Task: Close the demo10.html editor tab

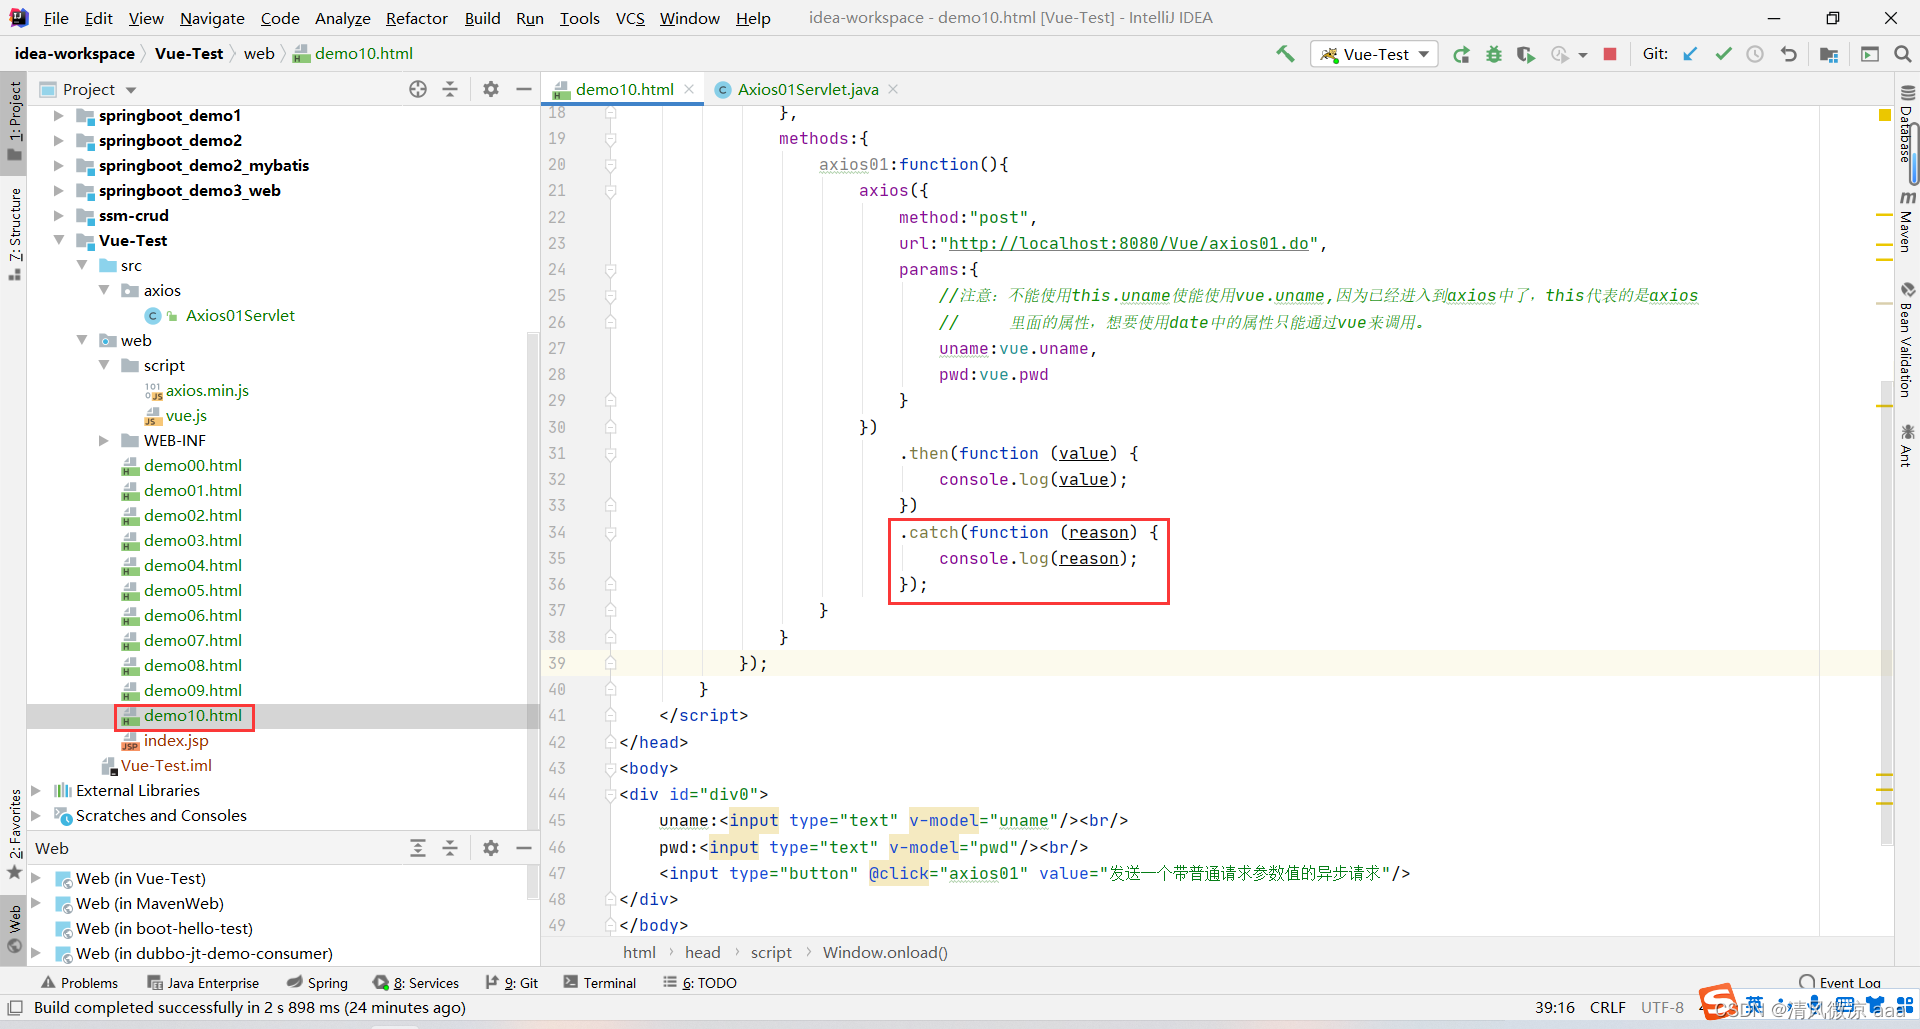Action: [689, 89]
